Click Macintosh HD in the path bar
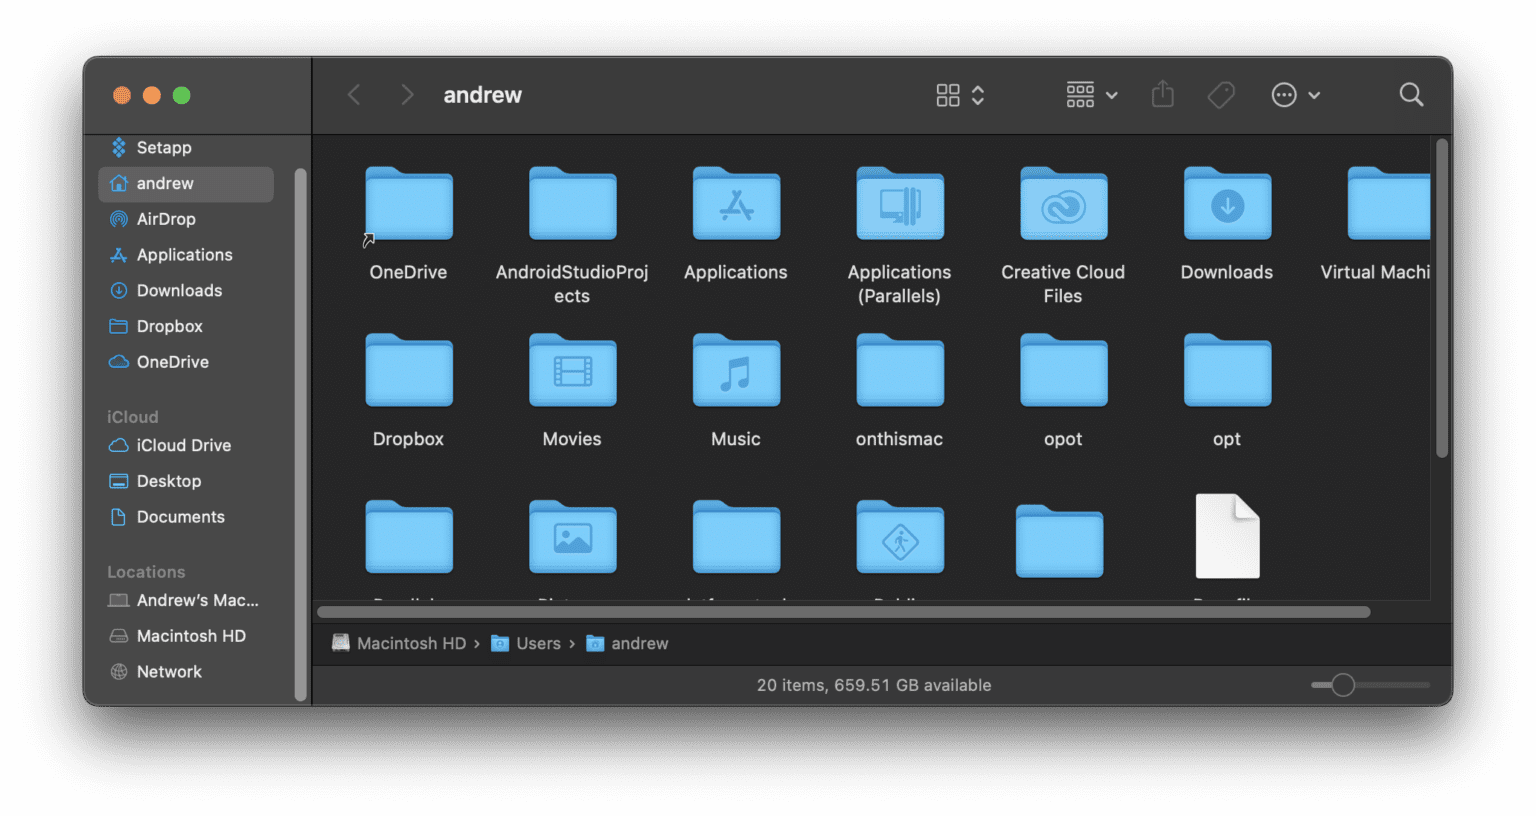 pyautogui.click(x=410, y=644)
